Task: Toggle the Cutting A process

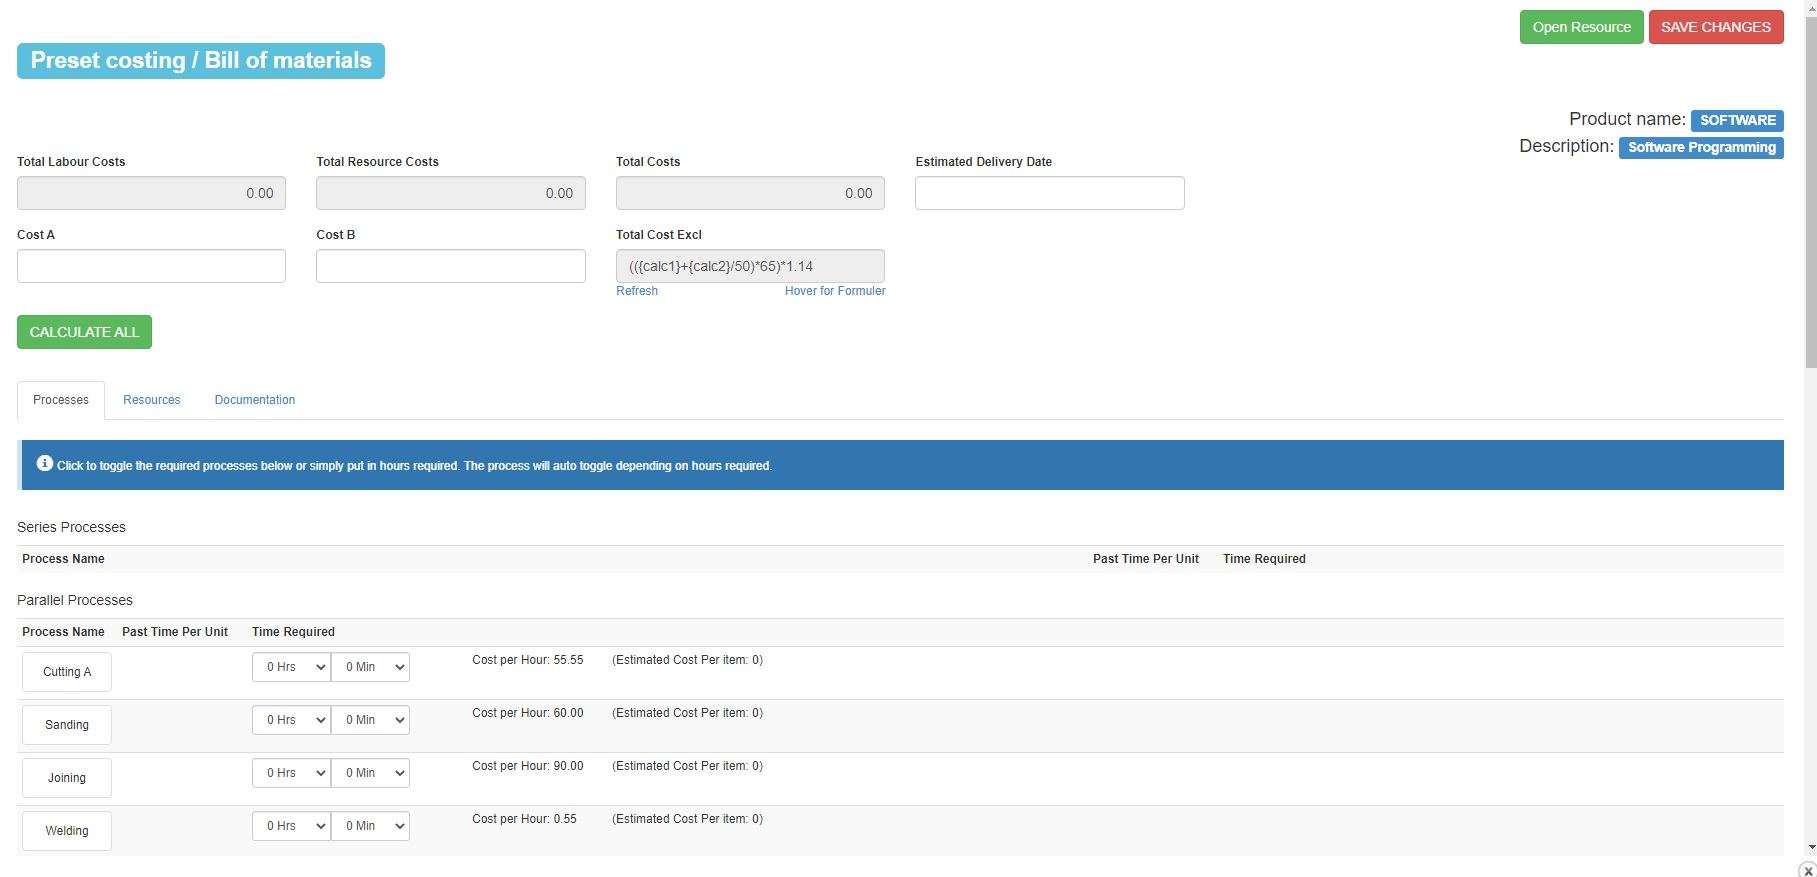Action: pyautogui.click(x=67, y=672)
